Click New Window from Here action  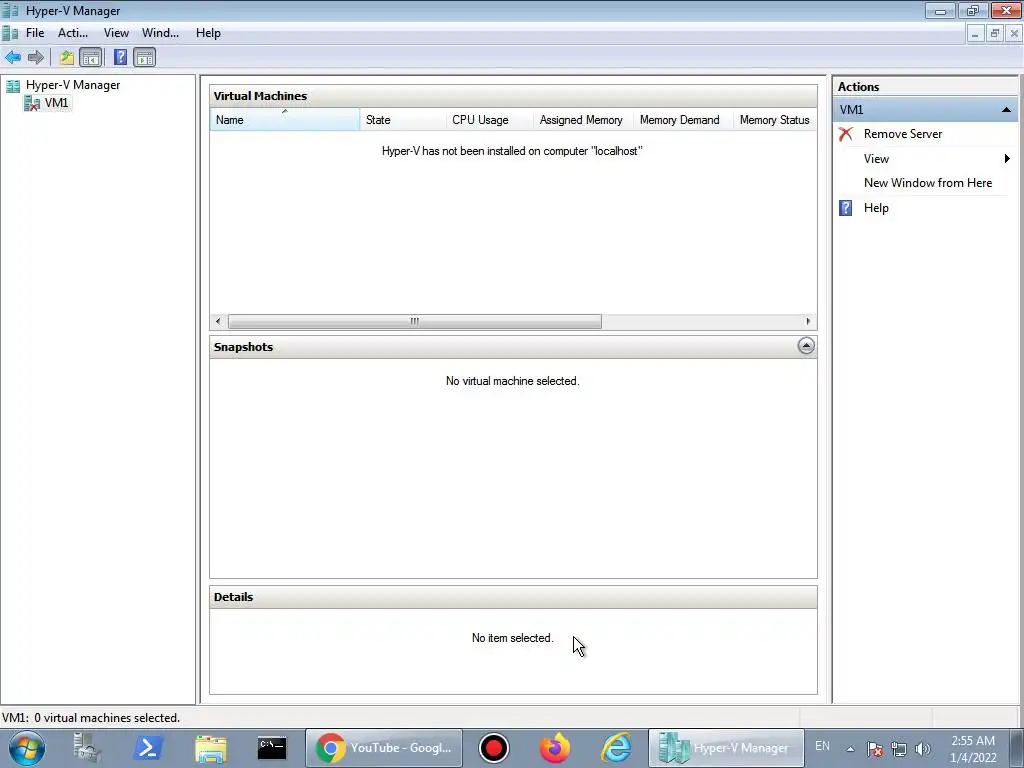tap(927, 183)
